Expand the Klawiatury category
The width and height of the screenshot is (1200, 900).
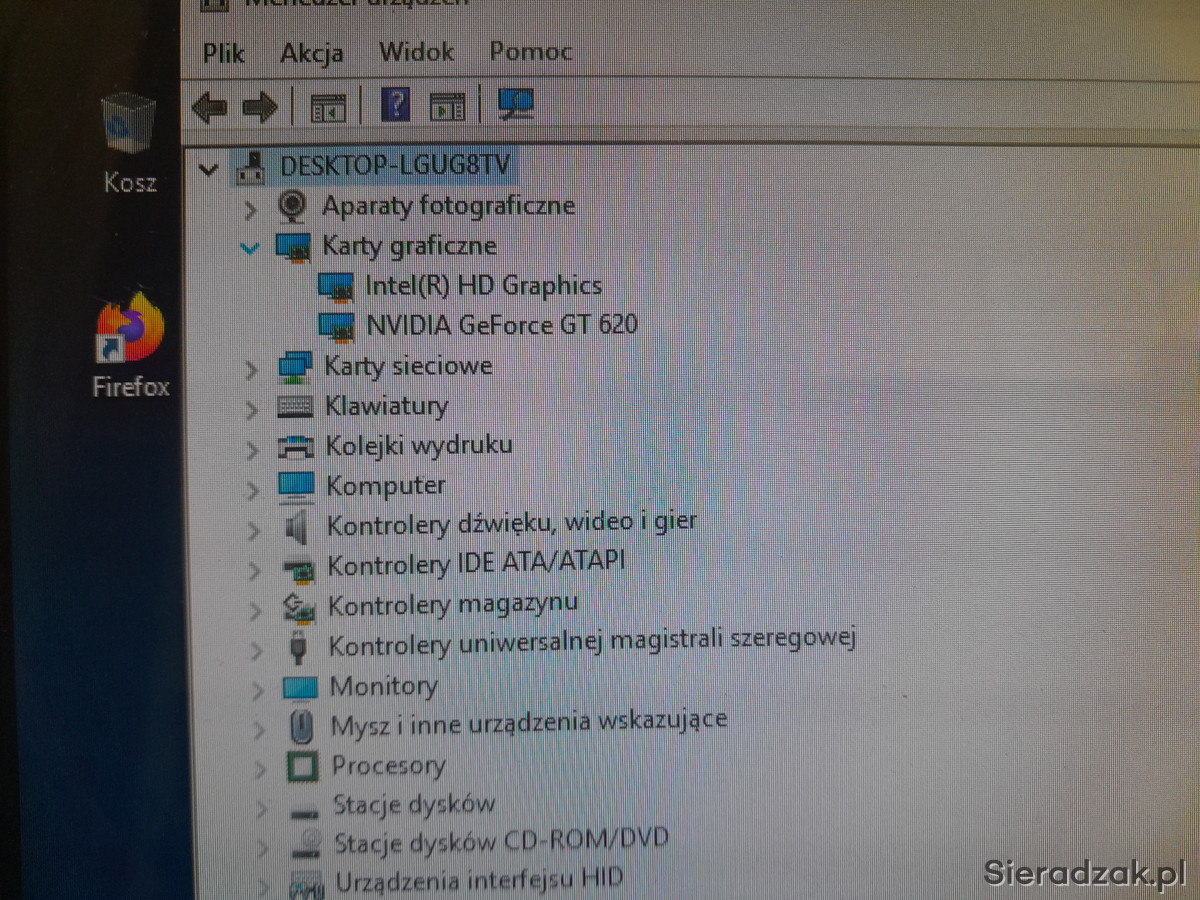252,409
